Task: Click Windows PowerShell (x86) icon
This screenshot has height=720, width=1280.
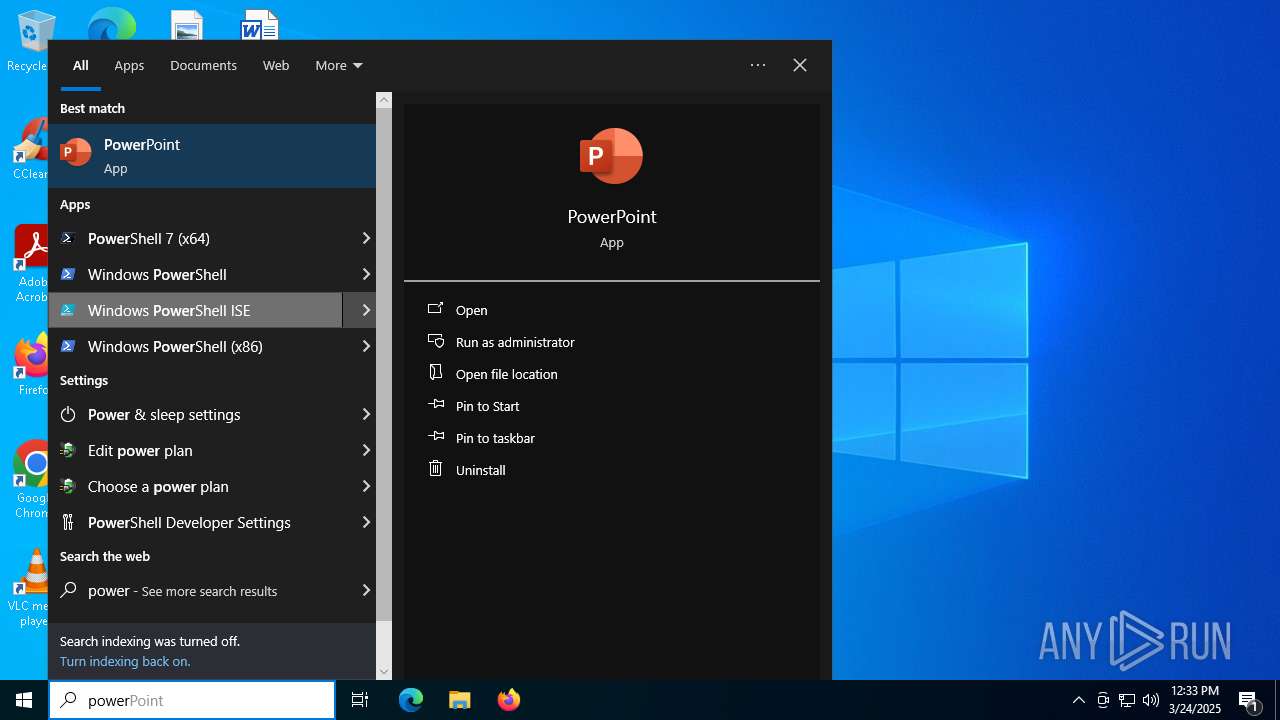Action: (x=68, y=346)
